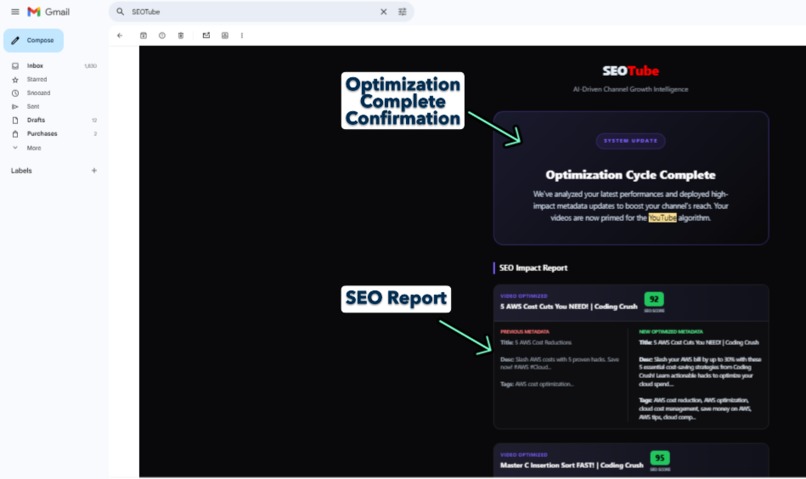This screenshot has height=479, width=806.
Task: Report this email as spam
Action: (162, 35)
